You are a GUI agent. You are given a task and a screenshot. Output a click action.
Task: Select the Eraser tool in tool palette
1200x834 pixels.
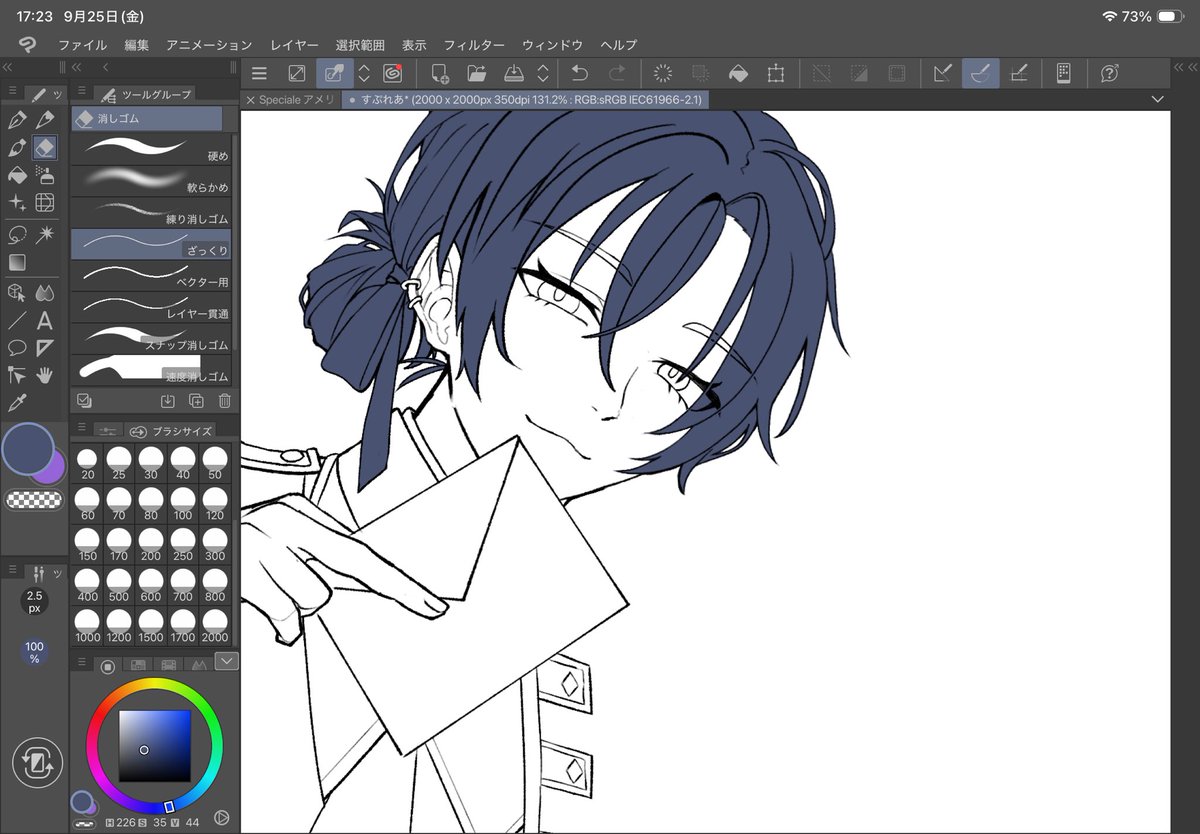[x=45, y=148]
